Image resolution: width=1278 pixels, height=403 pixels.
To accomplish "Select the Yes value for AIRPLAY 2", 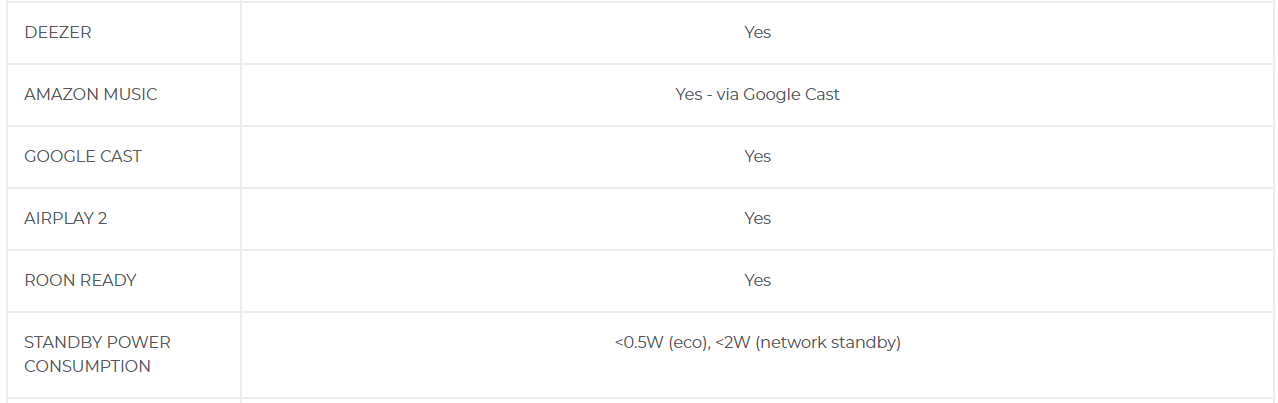I will coord(757,218).
